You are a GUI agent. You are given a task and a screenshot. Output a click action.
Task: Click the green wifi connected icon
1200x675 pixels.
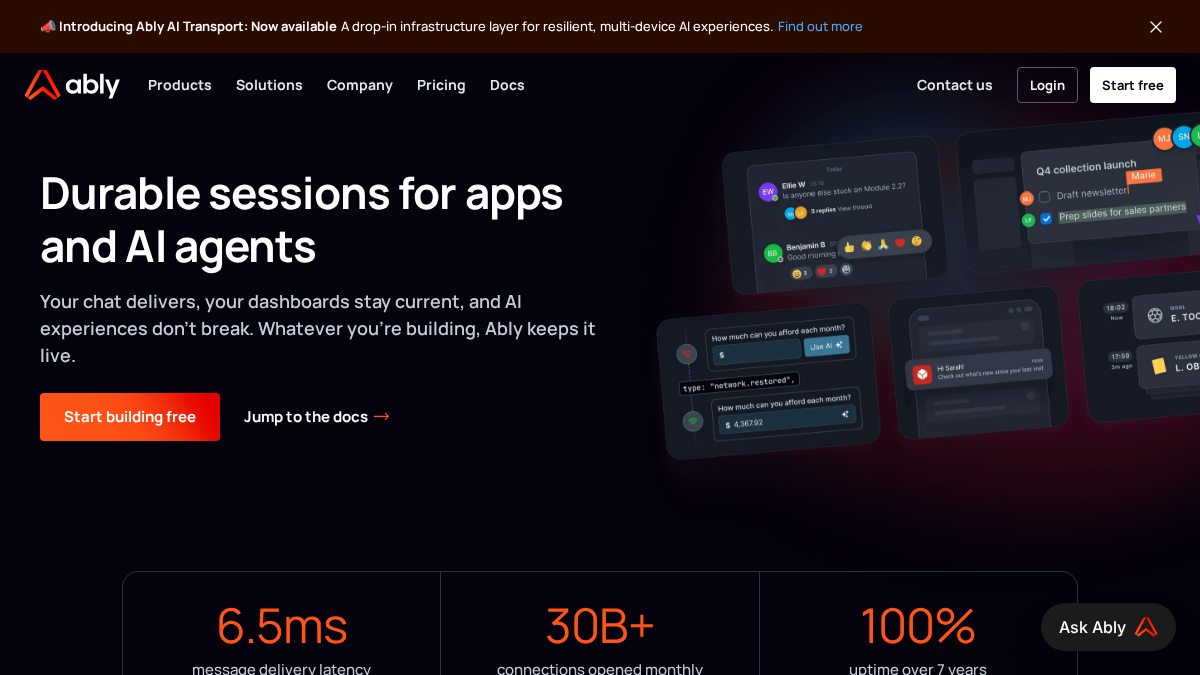[692, 421]
